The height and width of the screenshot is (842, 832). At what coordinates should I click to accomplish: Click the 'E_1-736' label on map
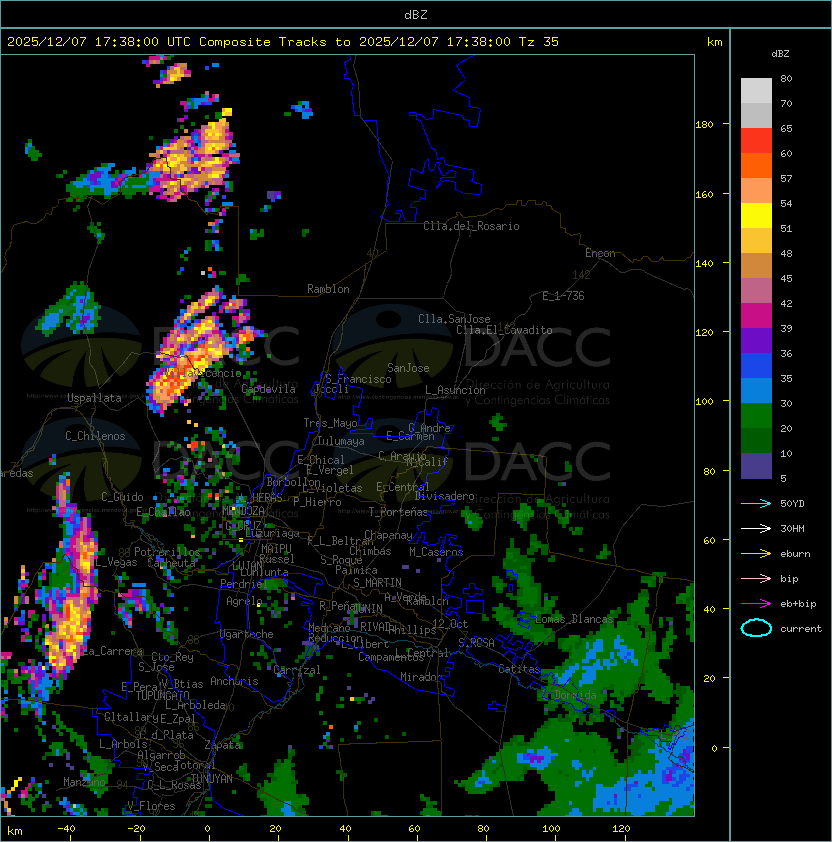[x=563, y=296]
